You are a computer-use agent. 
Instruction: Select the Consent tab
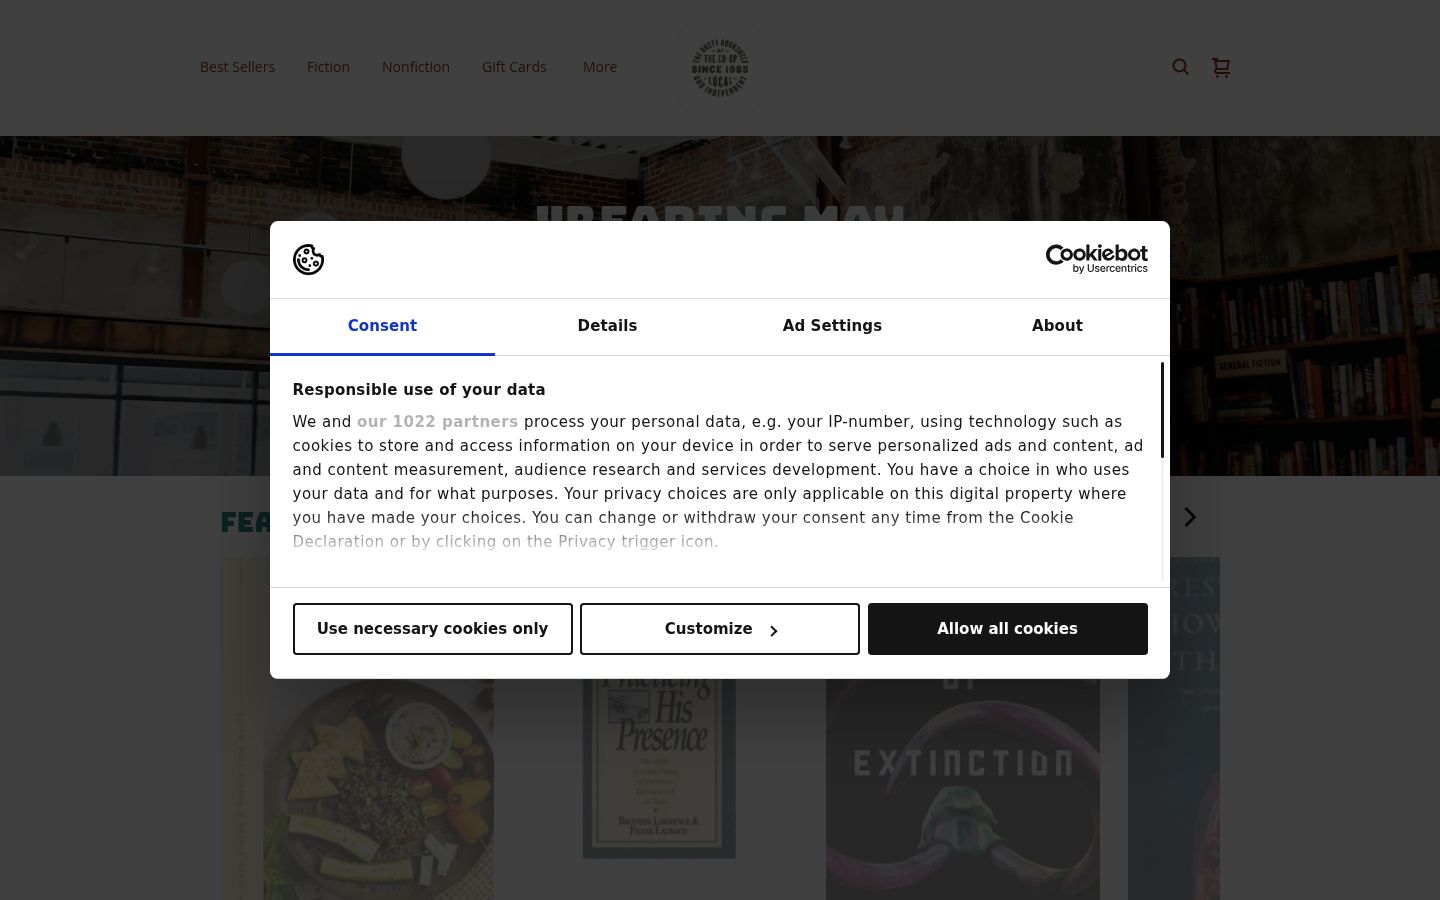(x=382, y=326)
